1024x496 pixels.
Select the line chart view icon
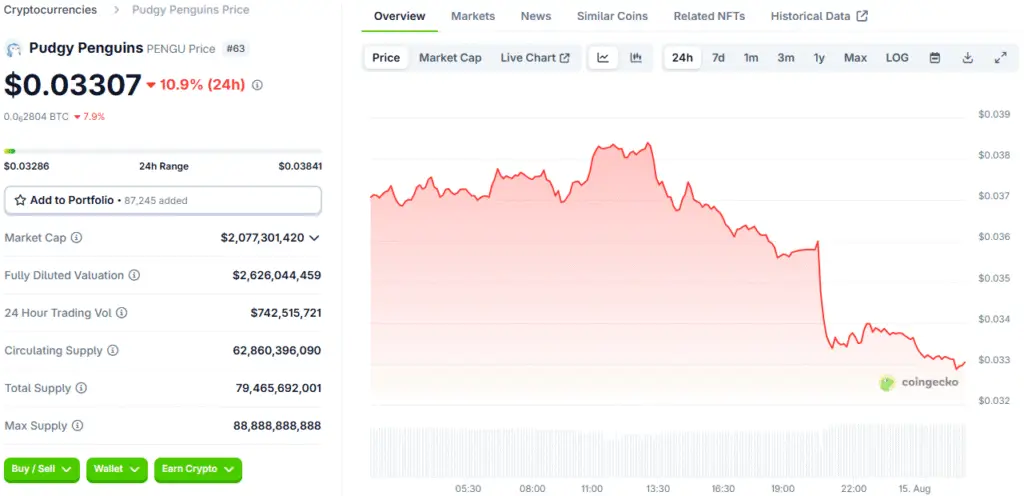(x=603, y=58)
